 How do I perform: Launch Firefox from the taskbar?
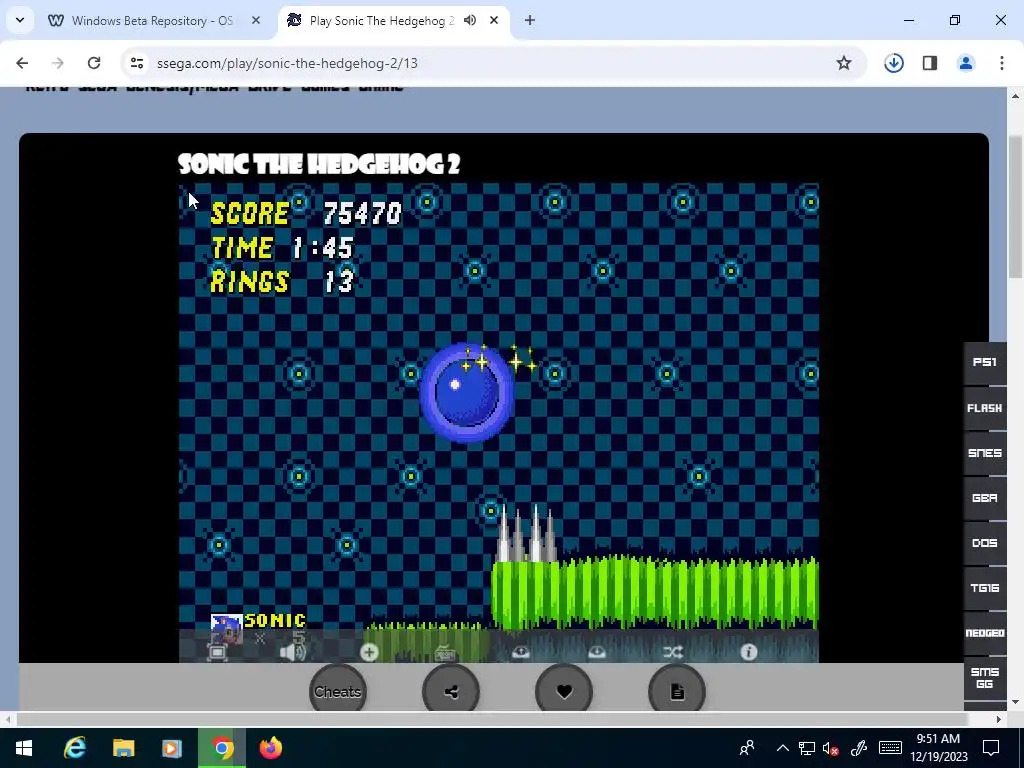pyautogui.click(x=270, y=748)
